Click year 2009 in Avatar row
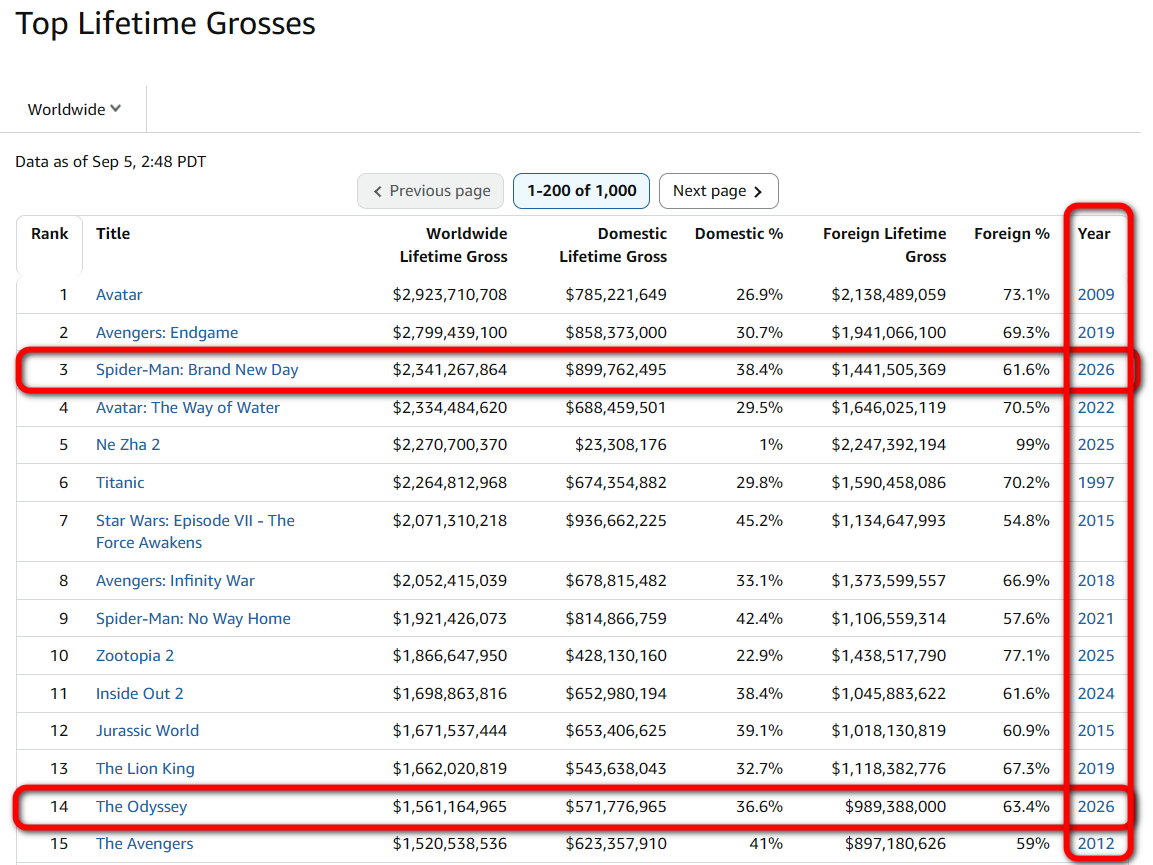 pos(1096,295)
